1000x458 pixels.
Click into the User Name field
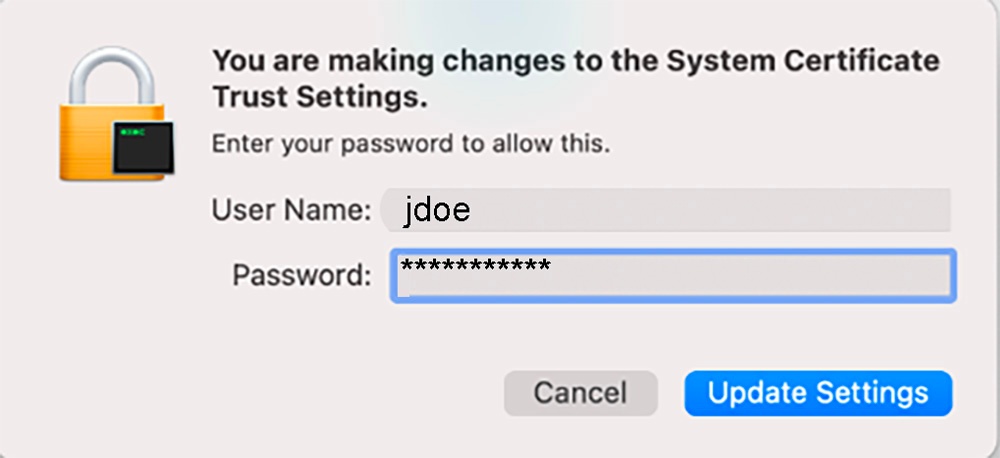665,210
